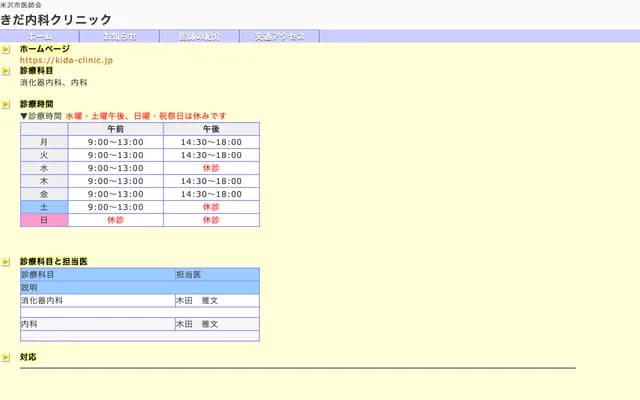Open the 医師の紹介 tab
Viewport: 640px width, 400px height.
point(200,36)
